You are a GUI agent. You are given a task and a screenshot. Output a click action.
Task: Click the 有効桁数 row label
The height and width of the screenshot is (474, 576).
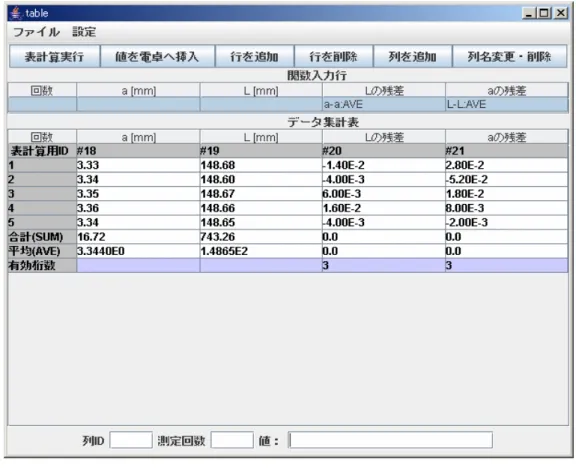pos(42,266)
